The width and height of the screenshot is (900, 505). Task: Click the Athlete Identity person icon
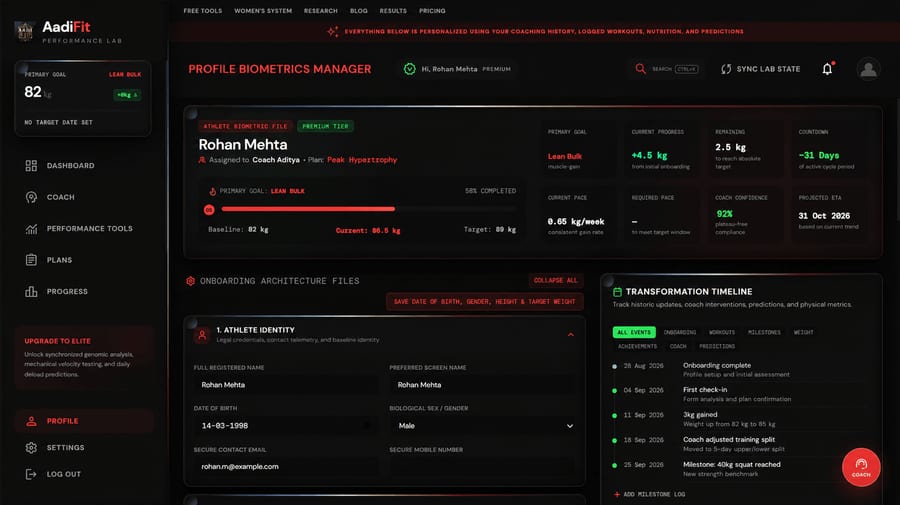coord(202,335)
